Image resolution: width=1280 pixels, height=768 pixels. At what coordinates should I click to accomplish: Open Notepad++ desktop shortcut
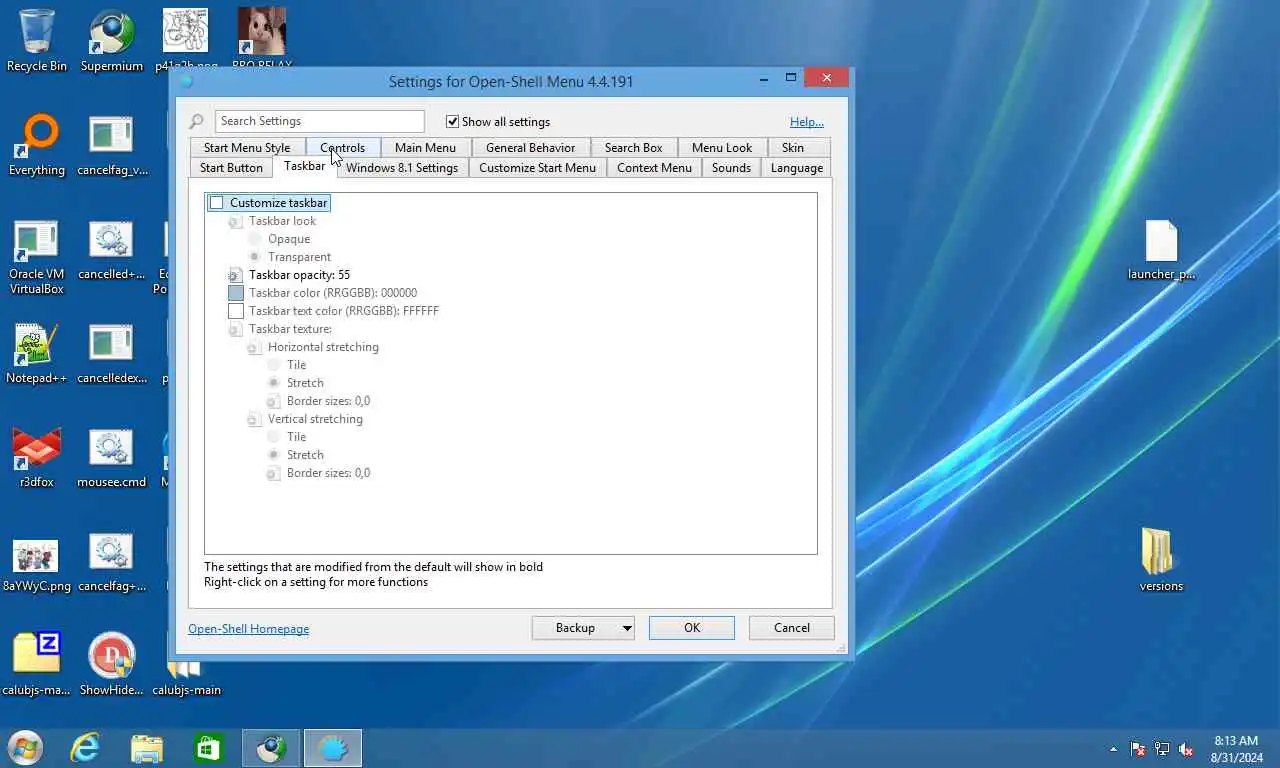(37, 353)
